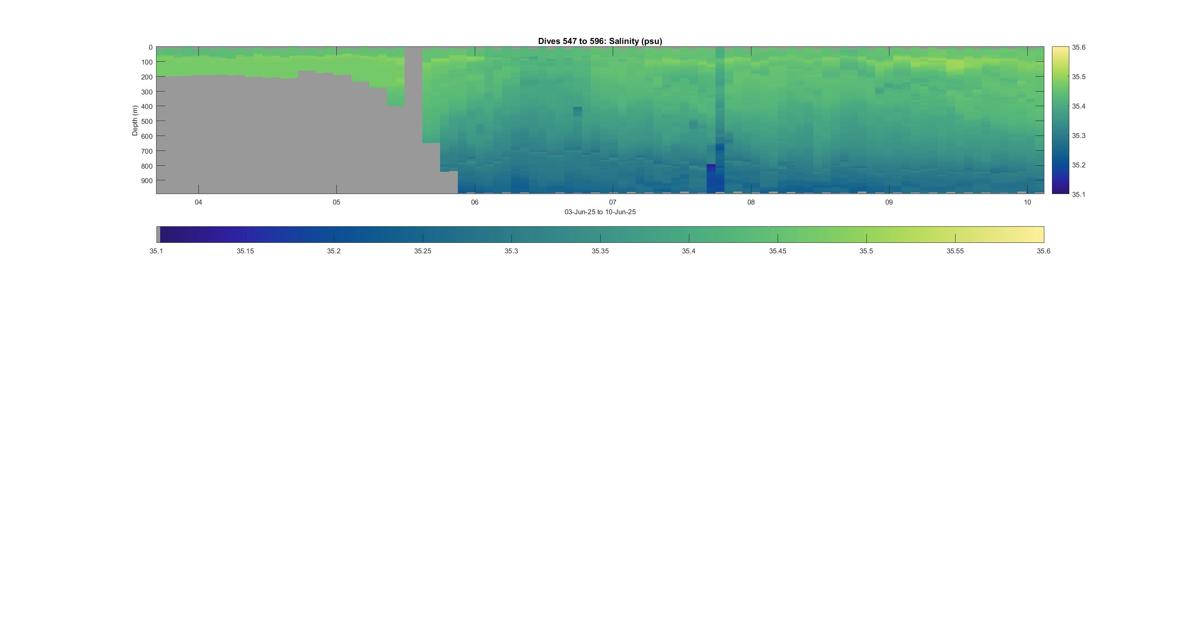The image size is (1200, 622).
Task: Click the vertical colorbar beside the plot
Action: (x=1059, y=120)
